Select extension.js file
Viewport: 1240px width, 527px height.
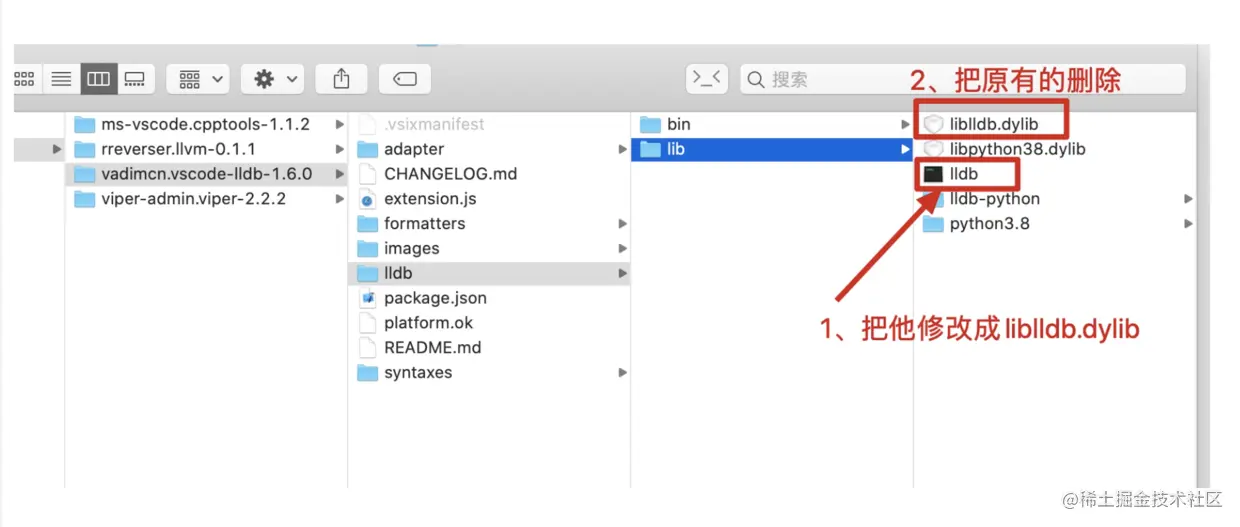point(490,199)
